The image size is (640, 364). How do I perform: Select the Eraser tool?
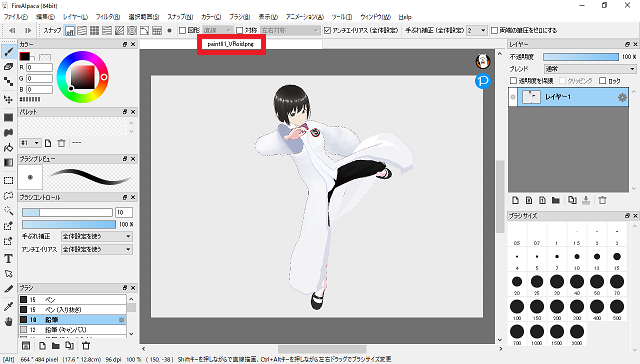(x=8, y=67)
